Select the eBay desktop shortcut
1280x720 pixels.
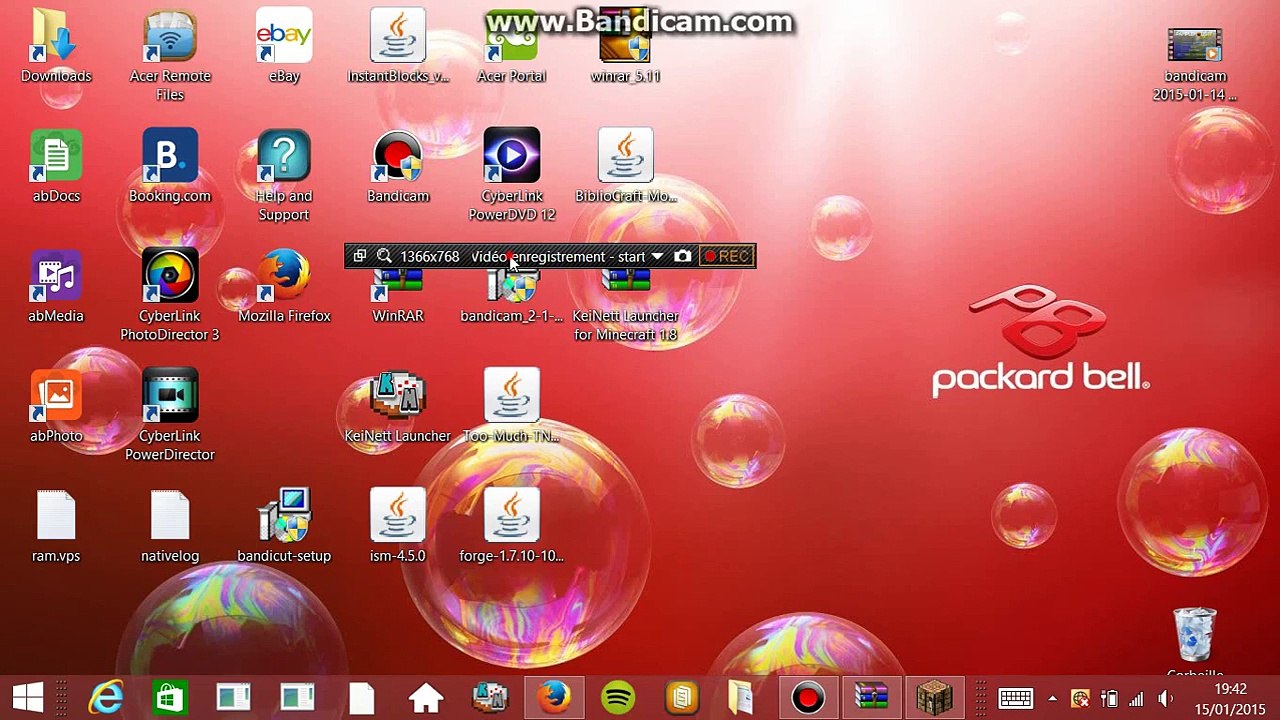point(284,46)
